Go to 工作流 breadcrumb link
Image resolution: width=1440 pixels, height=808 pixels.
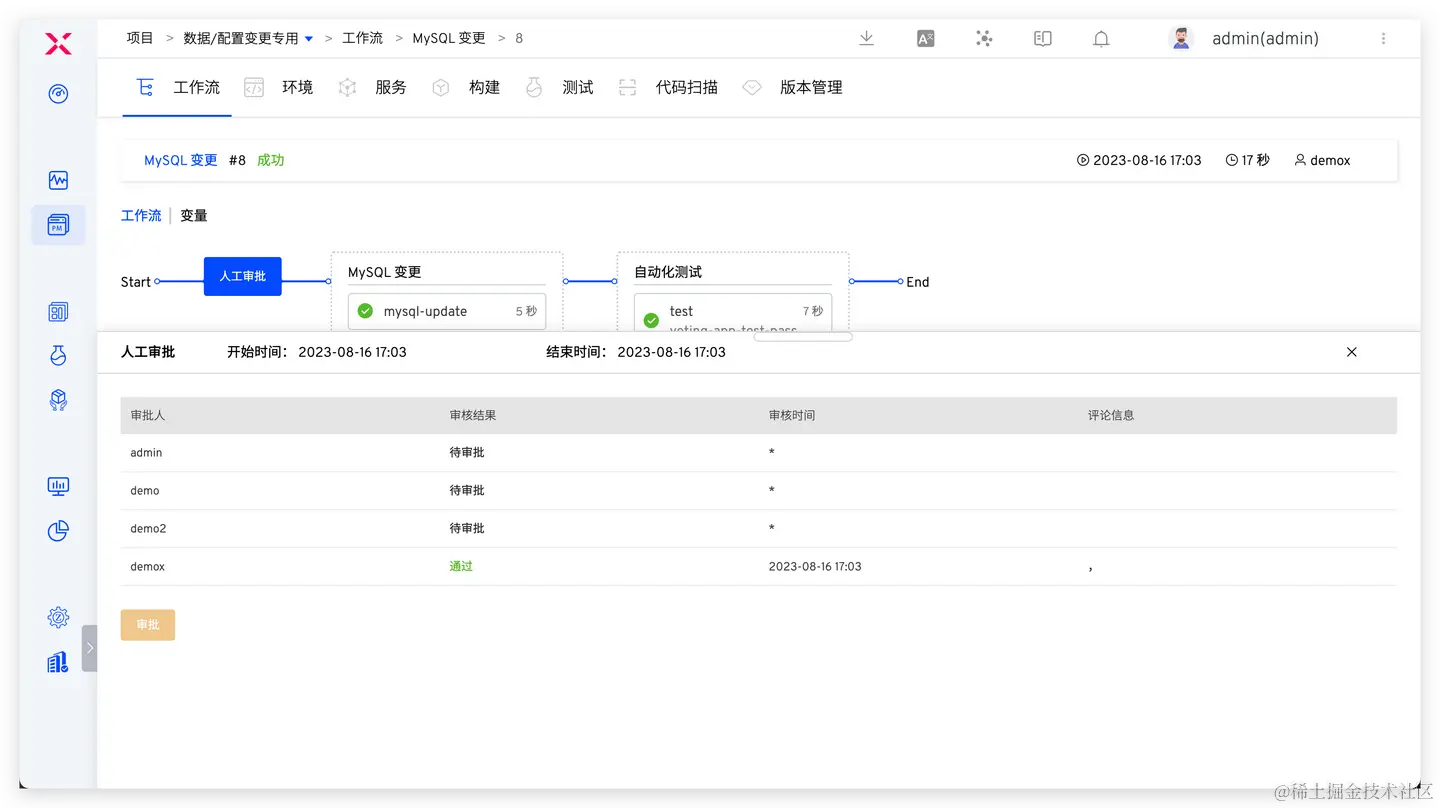(362, 38)
